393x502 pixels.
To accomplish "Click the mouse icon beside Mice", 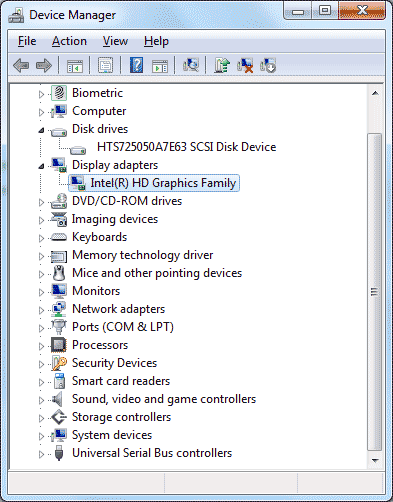I will tap(59, 273).
